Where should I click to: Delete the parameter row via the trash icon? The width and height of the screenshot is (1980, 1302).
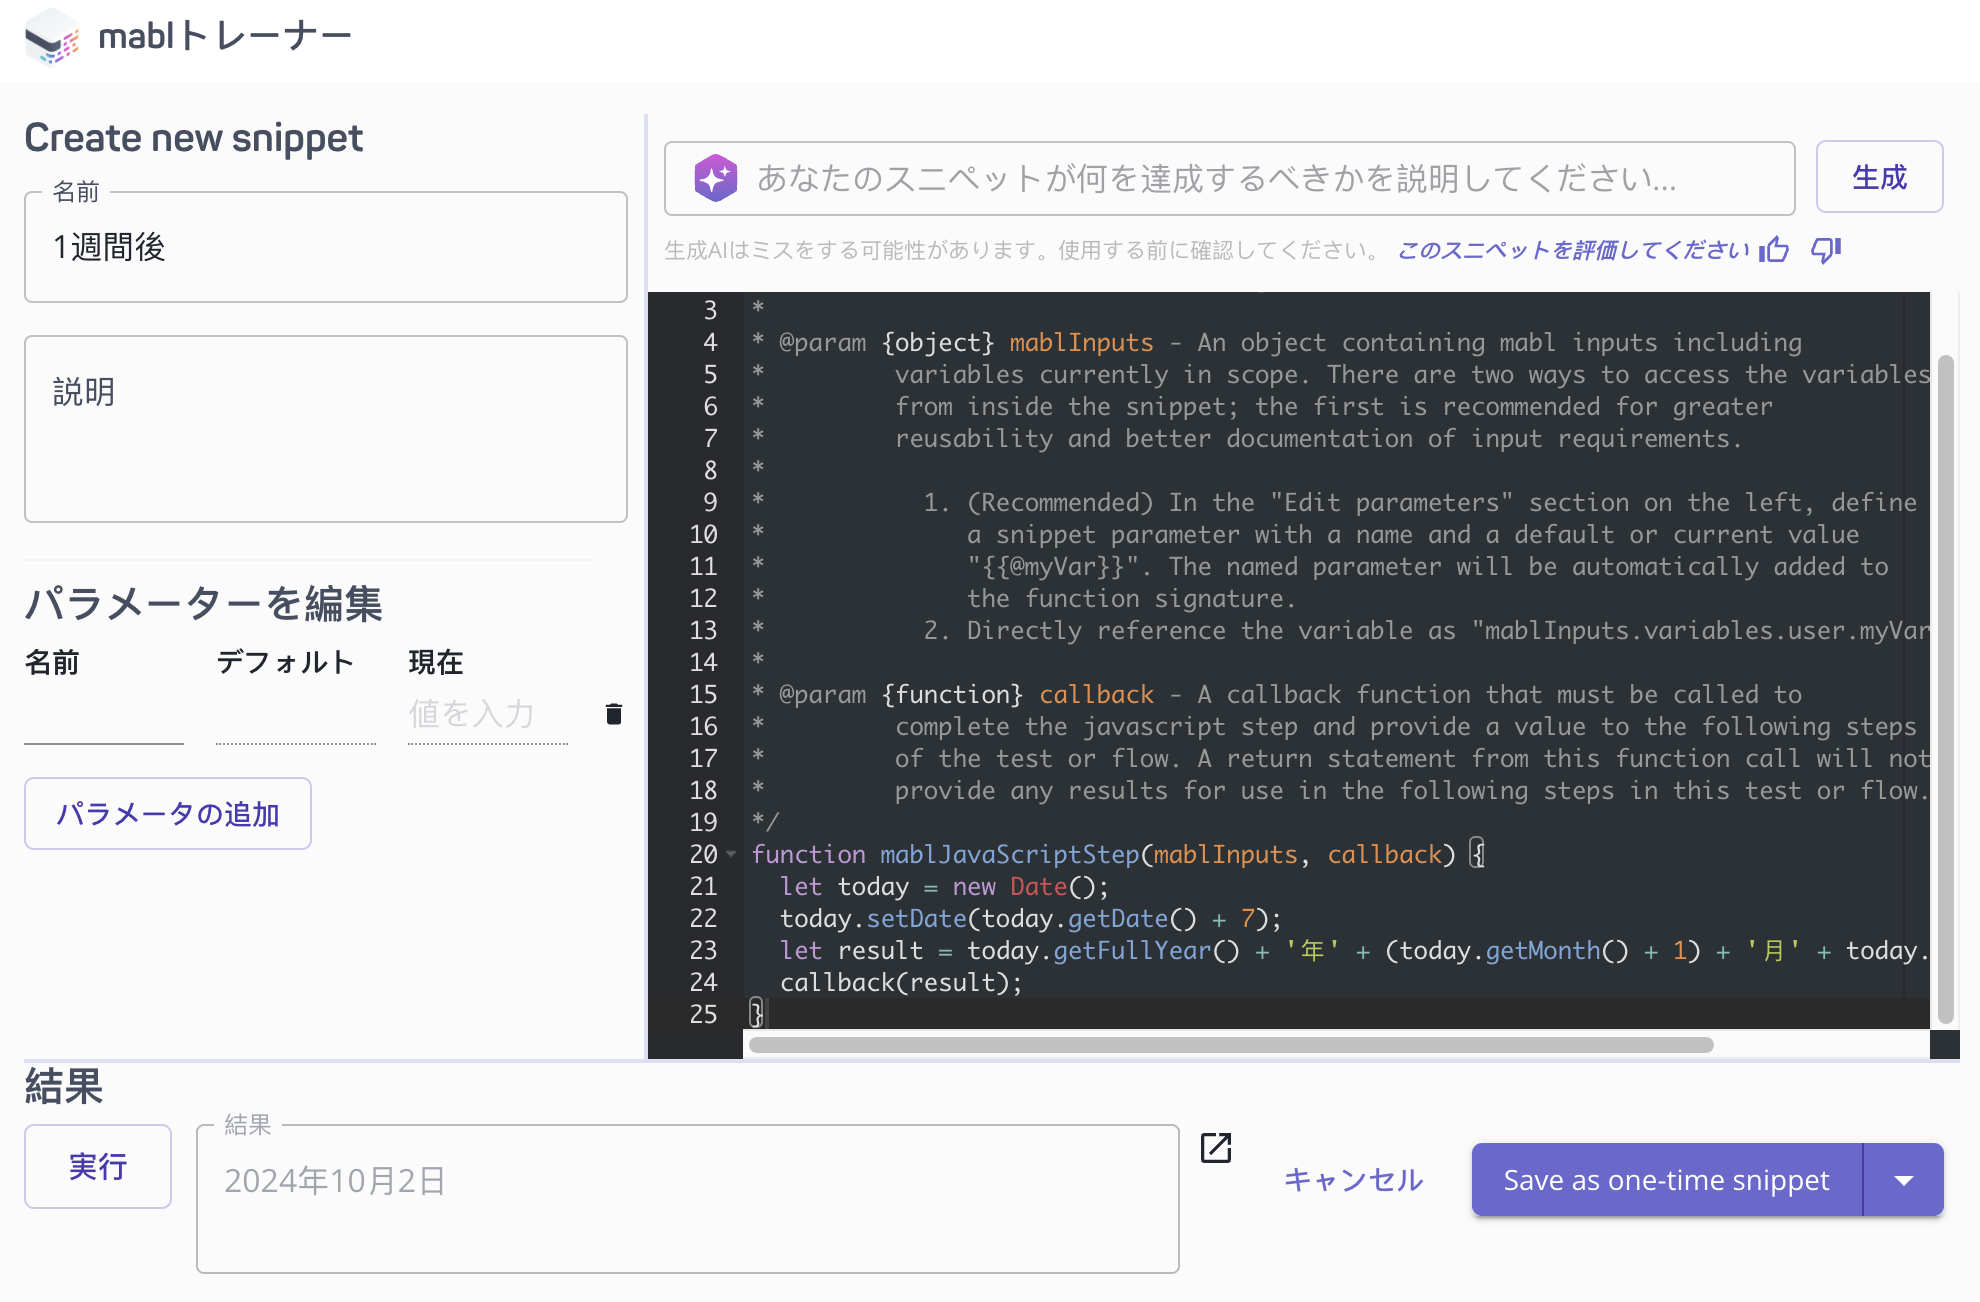tap(613, 713)
